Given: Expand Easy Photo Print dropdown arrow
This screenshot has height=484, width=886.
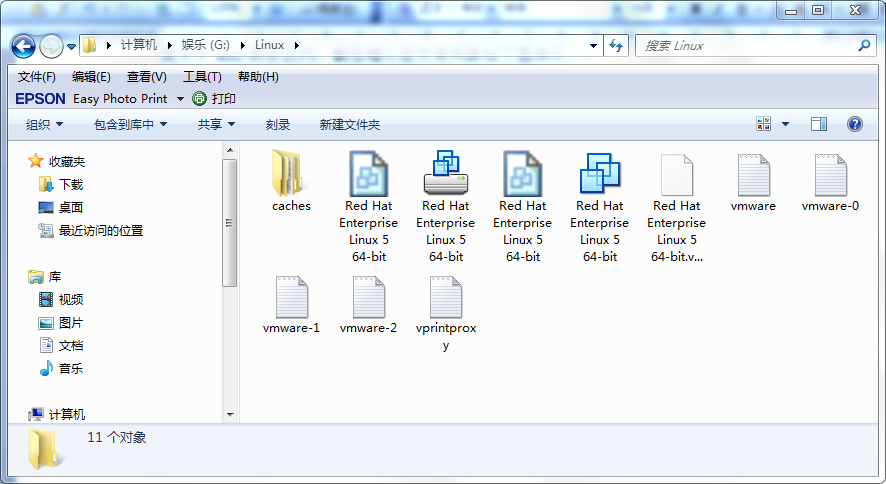Looking at the screenshot, I should [x=180, y=99].
